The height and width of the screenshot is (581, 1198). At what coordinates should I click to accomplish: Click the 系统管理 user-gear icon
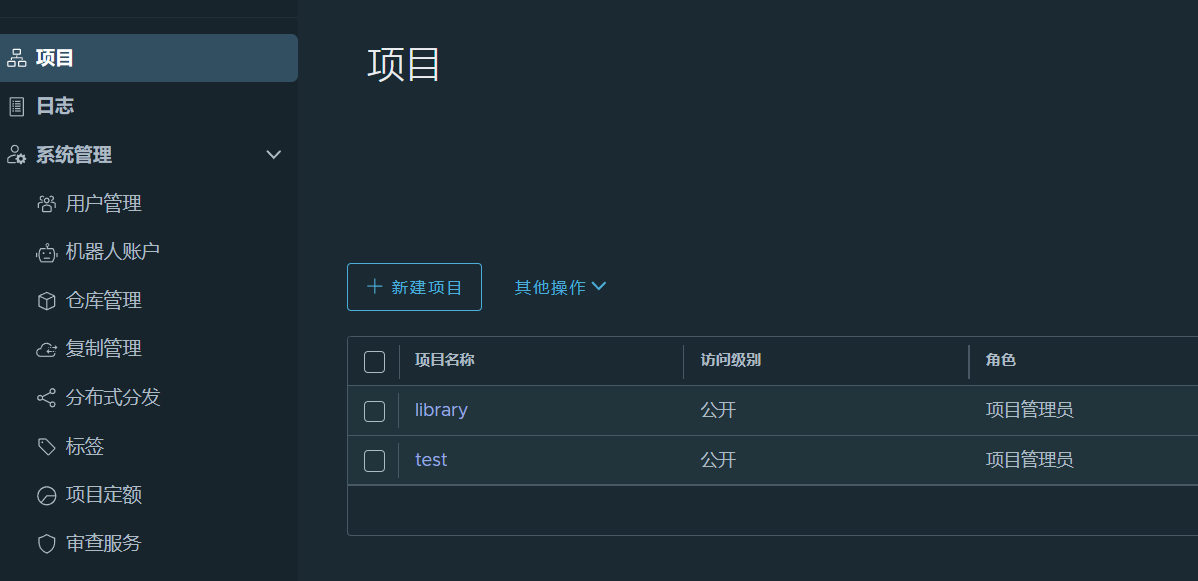(16, 155)
